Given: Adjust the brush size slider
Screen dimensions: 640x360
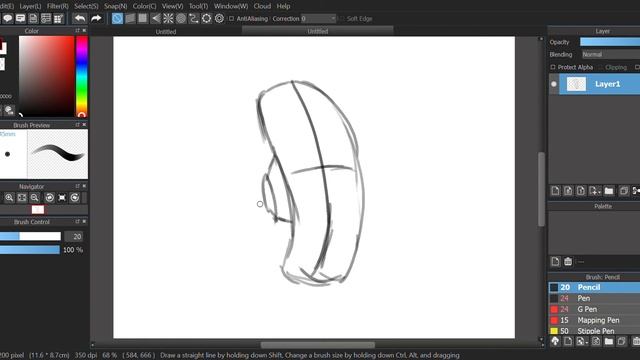Looking at the screenshot, I should pos(30,236).
